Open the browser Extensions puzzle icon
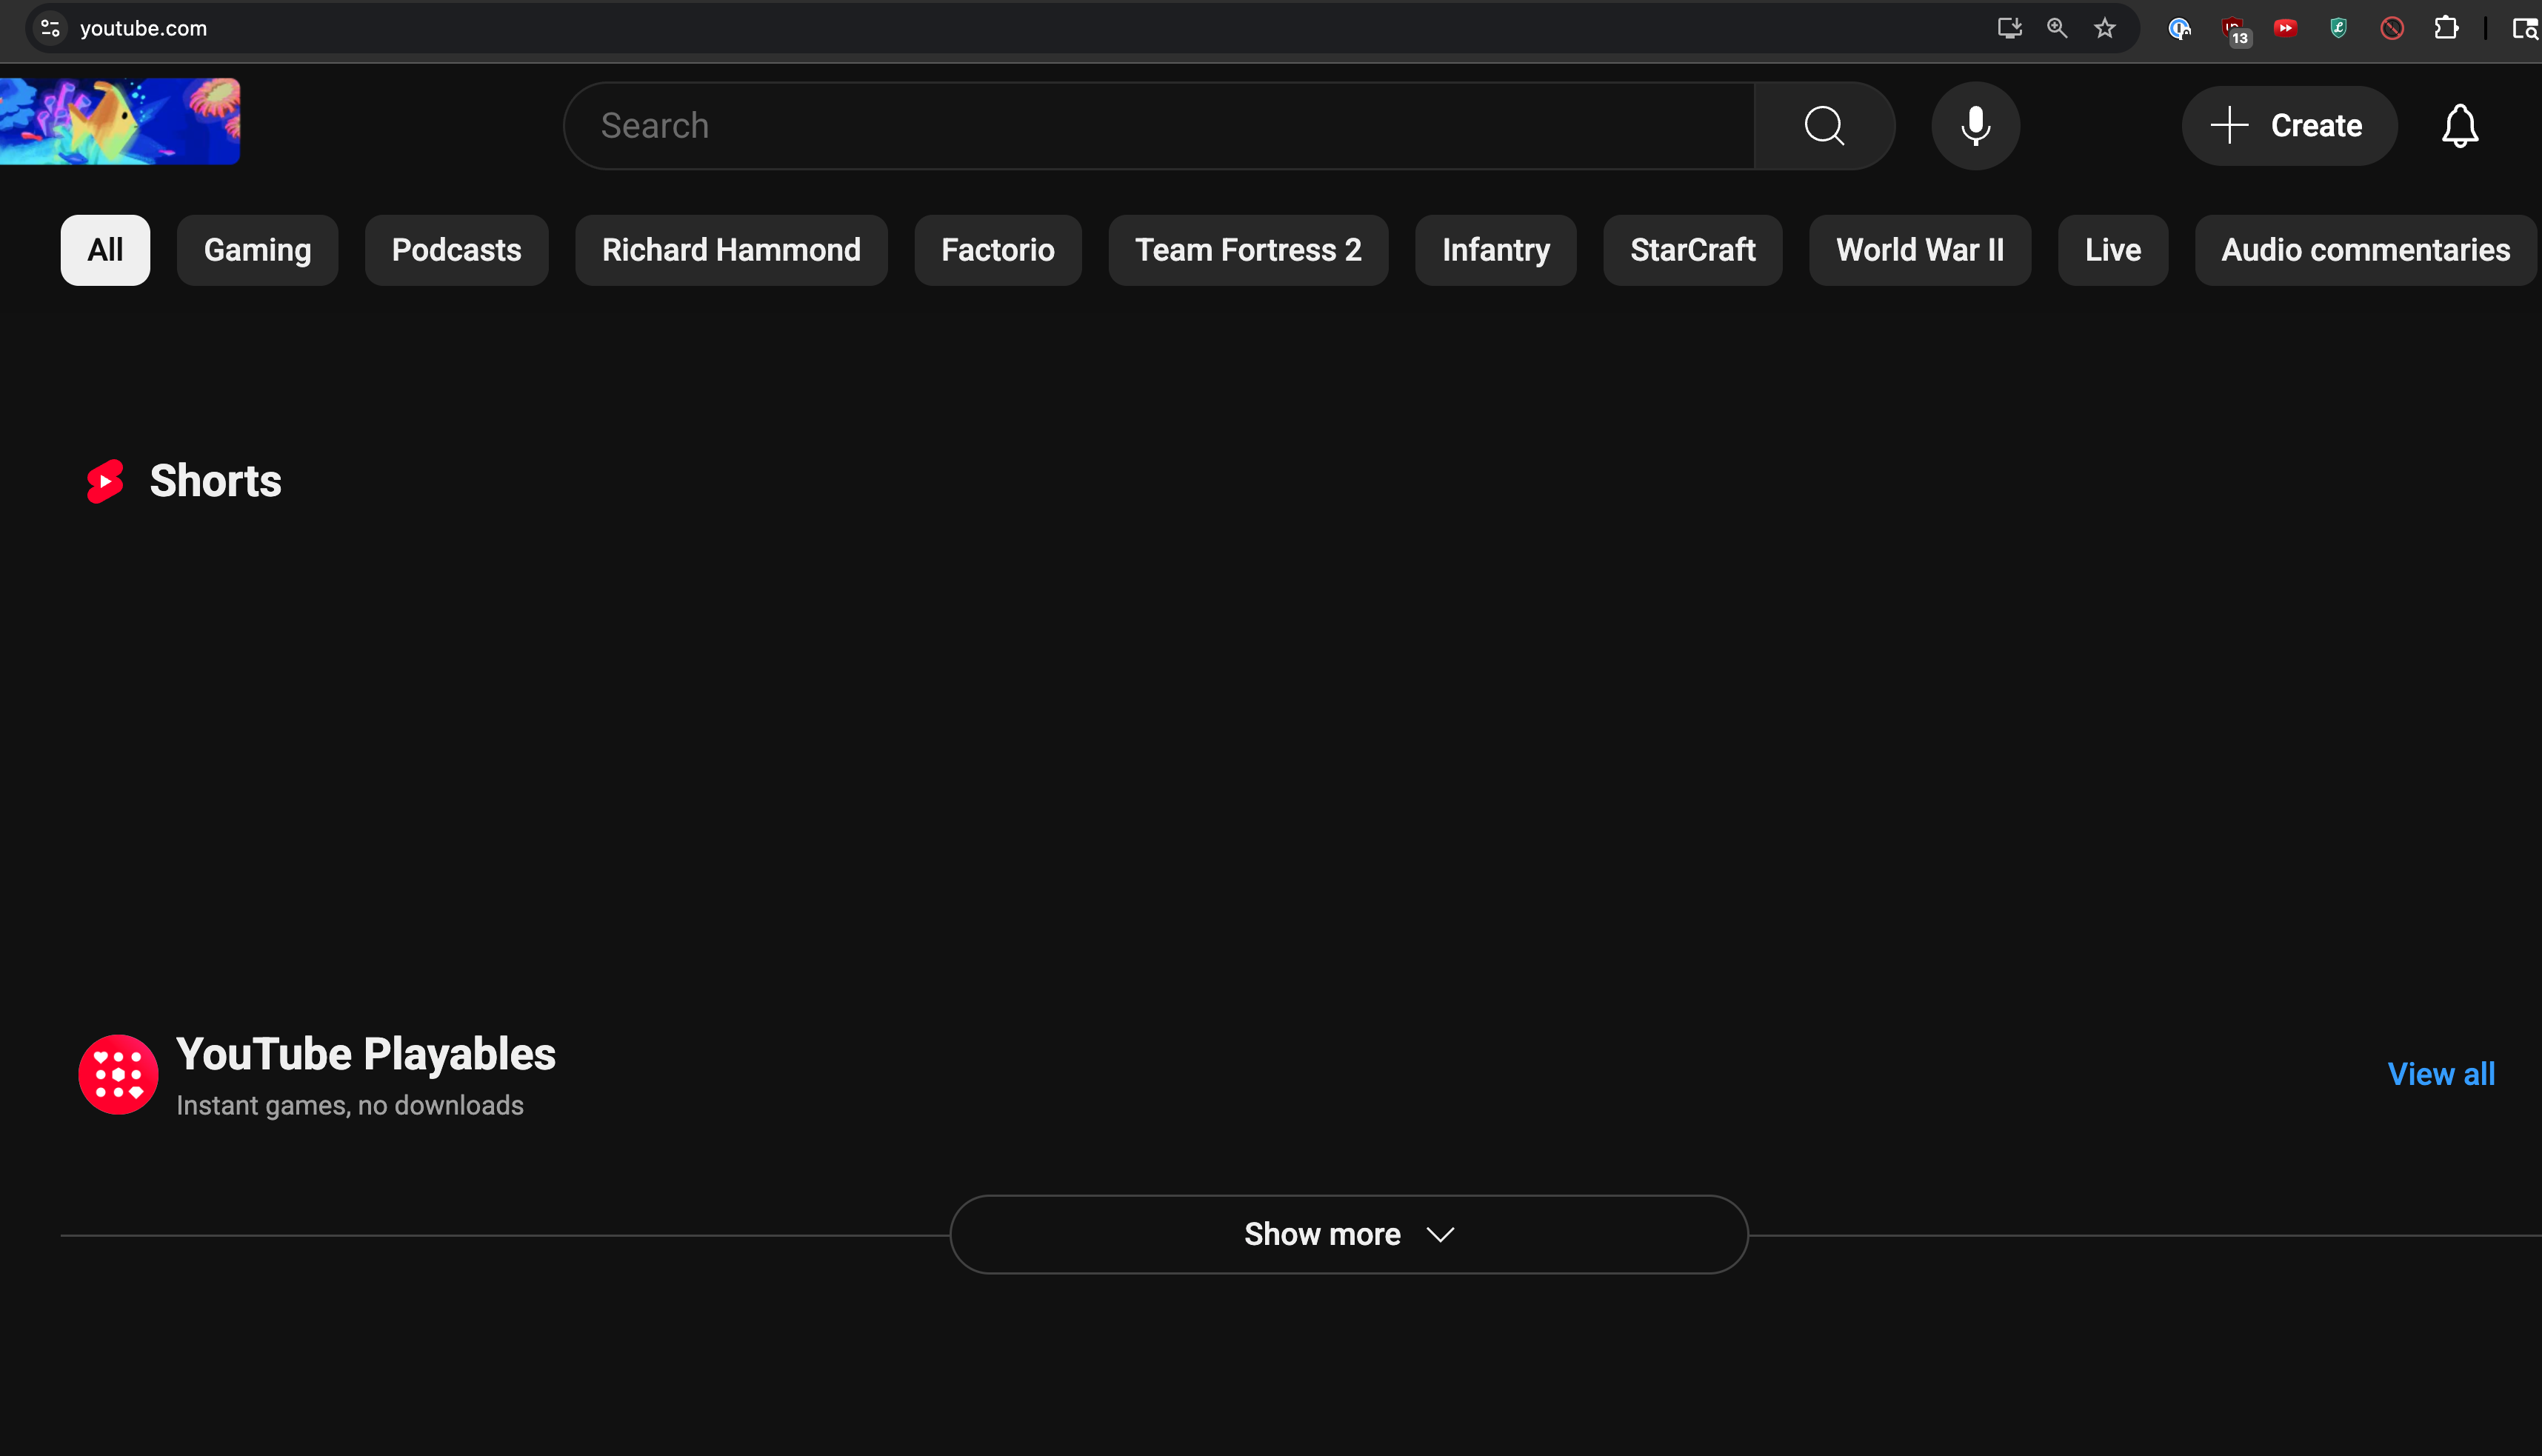This screenshot has height=1456, width=2542. [x=2446, y=29]
